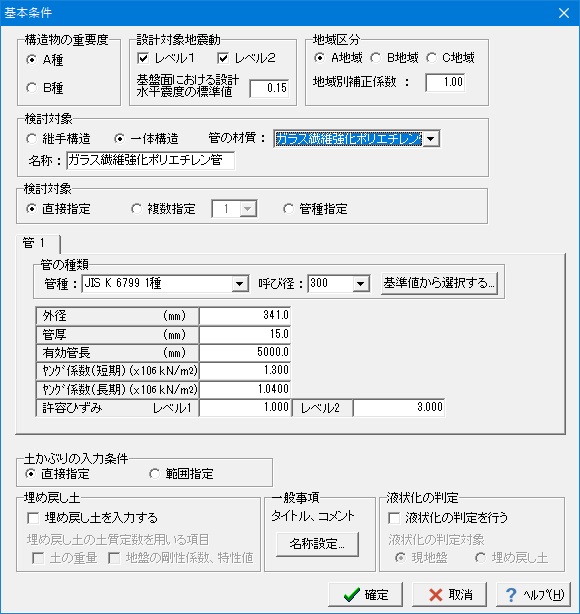Viewport: 580px width, 614px height.
Task: Click 基準値から選択する button
Action: (x=439, y=283)
